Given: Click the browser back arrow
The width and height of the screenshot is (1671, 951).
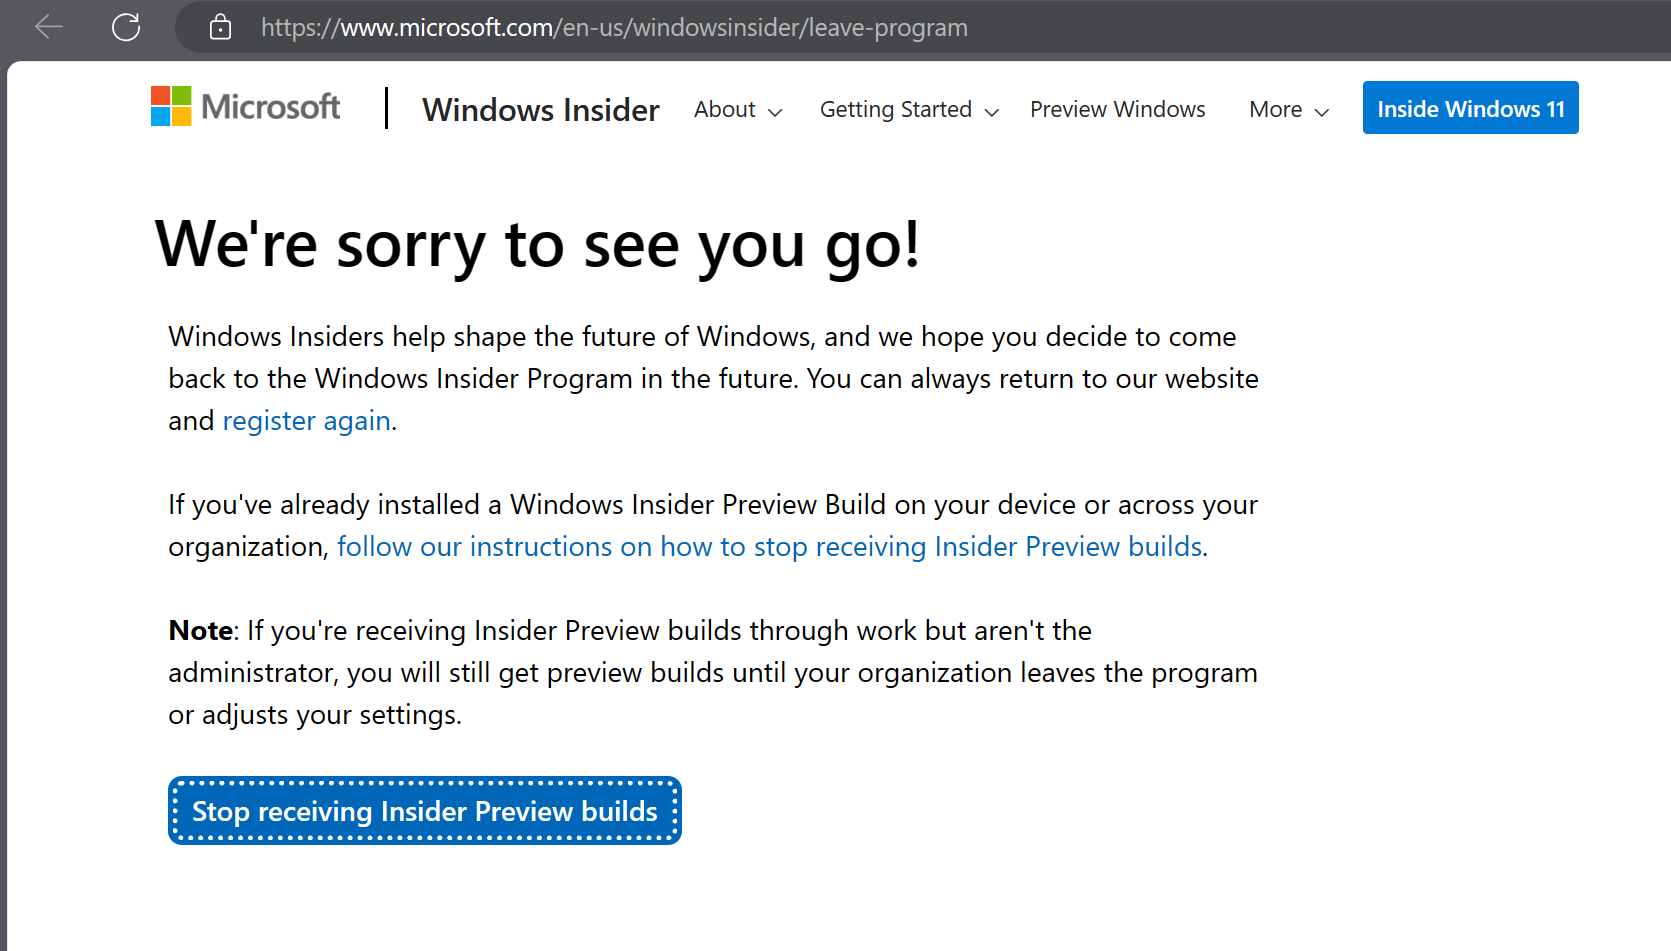Looking at the screenshot, I should point(47,27).
